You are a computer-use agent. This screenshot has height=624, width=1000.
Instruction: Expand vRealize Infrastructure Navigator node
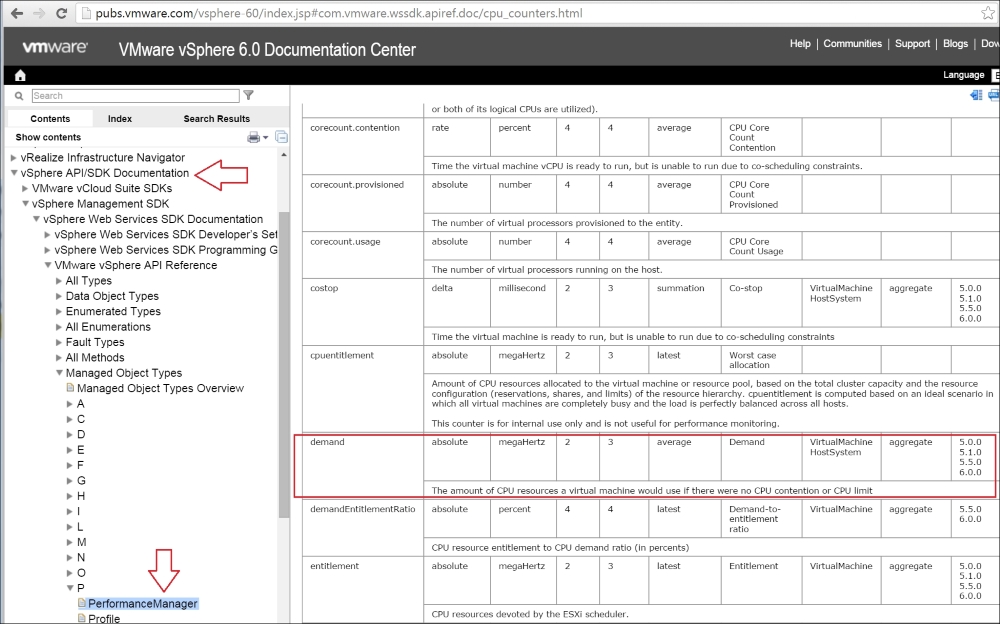click(13, 158)
